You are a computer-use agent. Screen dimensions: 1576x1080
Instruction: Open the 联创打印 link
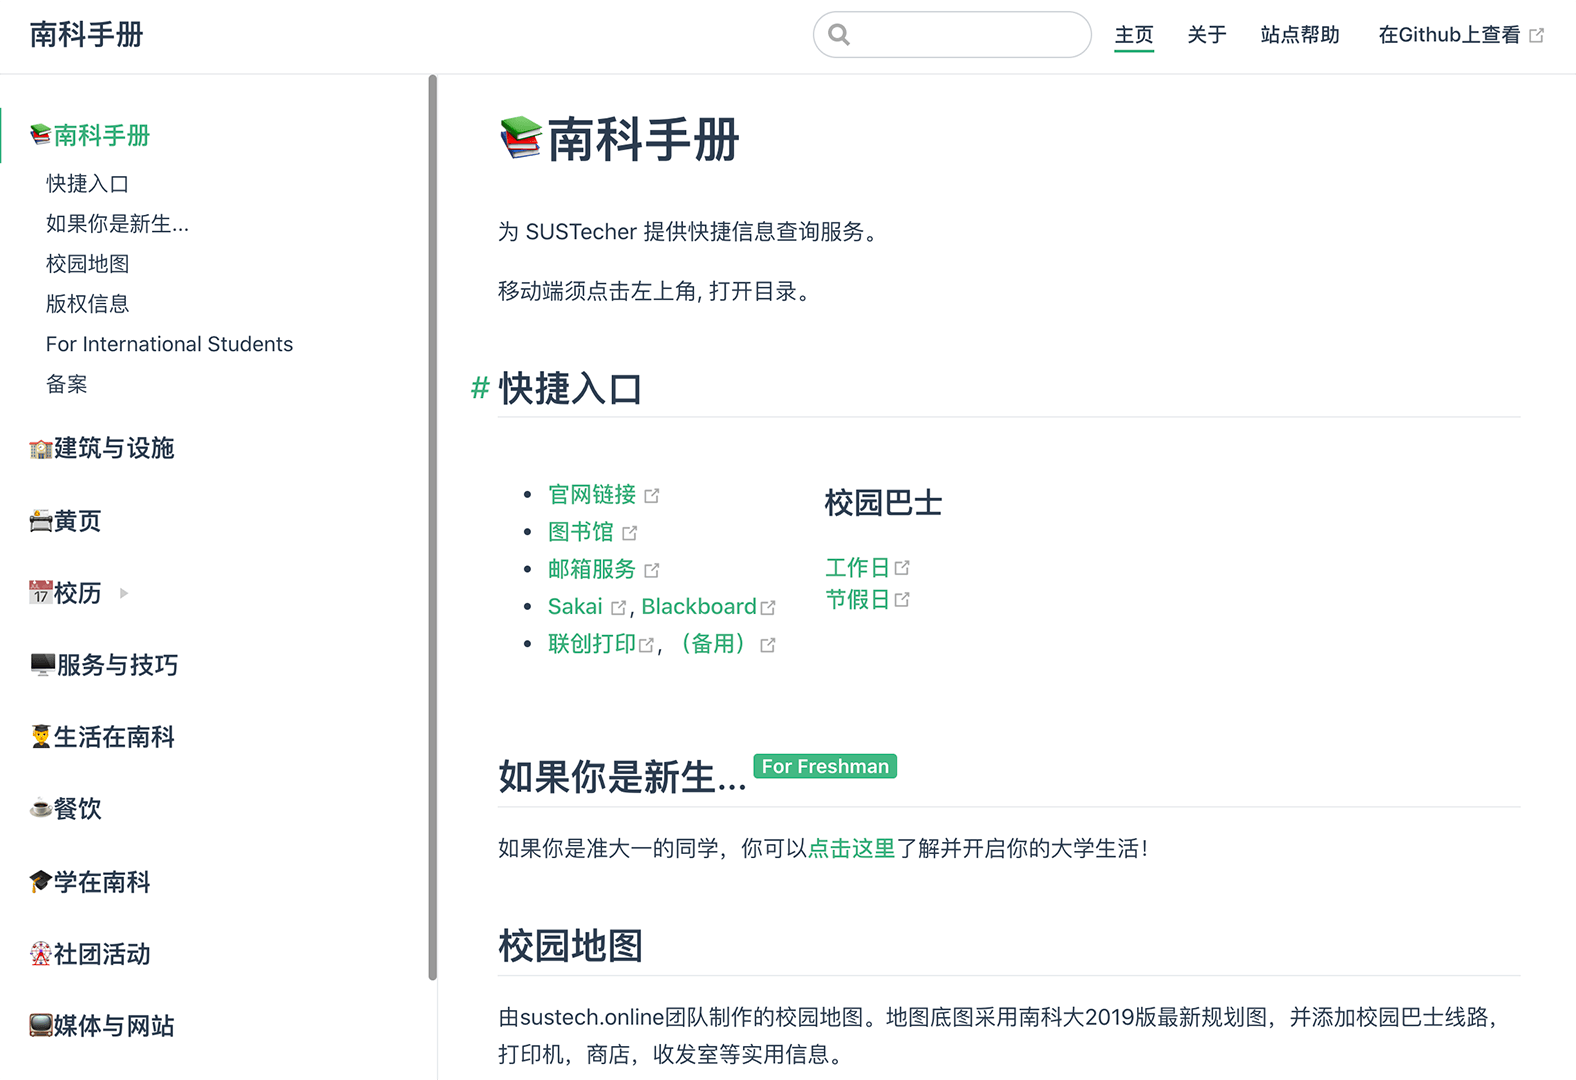[592, 644]
